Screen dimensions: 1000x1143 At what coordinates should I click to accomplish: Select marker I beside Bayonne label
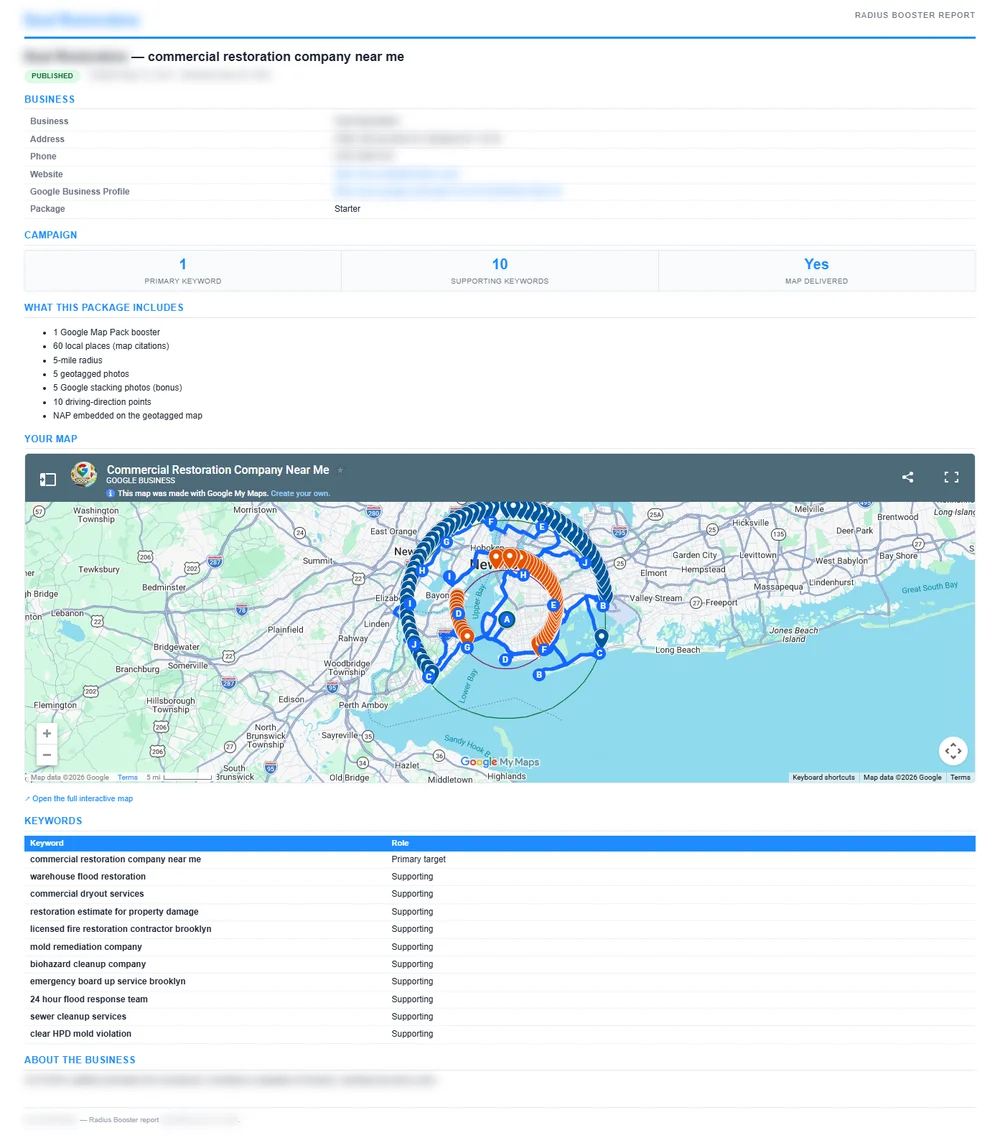click(450, 577)
